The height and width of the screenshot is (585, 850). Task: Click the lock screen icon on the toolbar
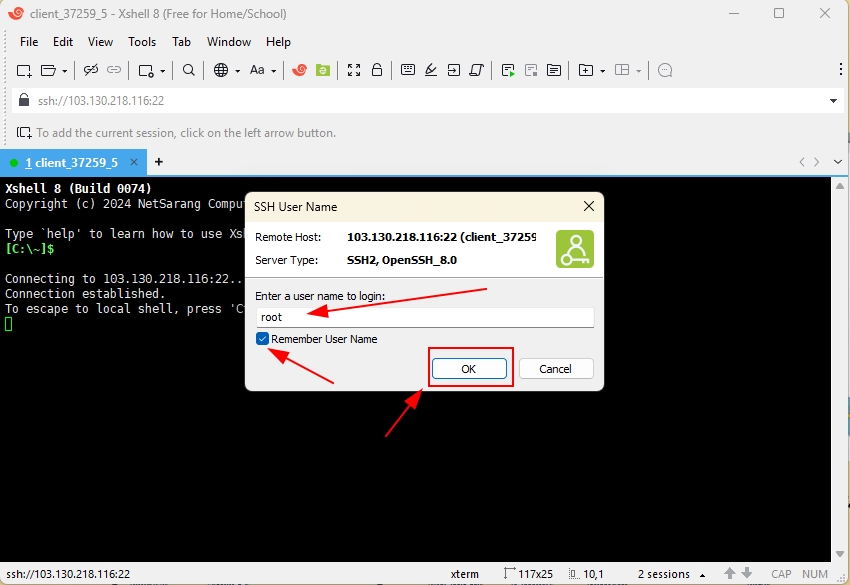pyautogui.click(x=377, y=70)
